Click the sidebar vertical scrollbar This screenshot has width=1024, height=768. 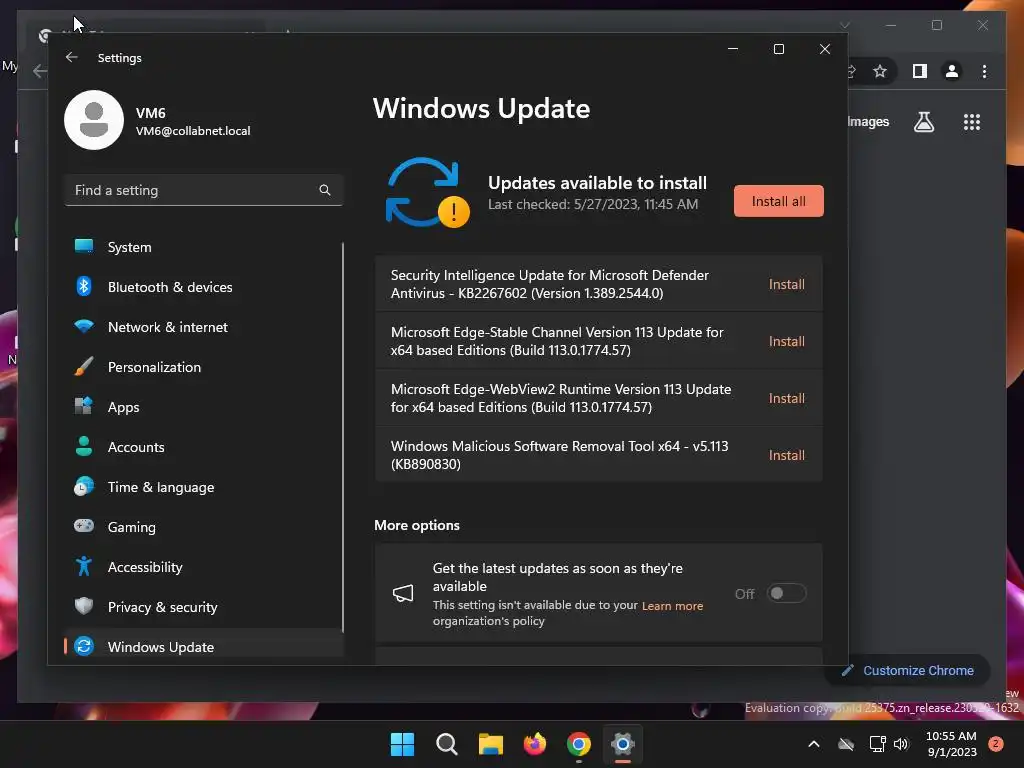tap(343, 438)
